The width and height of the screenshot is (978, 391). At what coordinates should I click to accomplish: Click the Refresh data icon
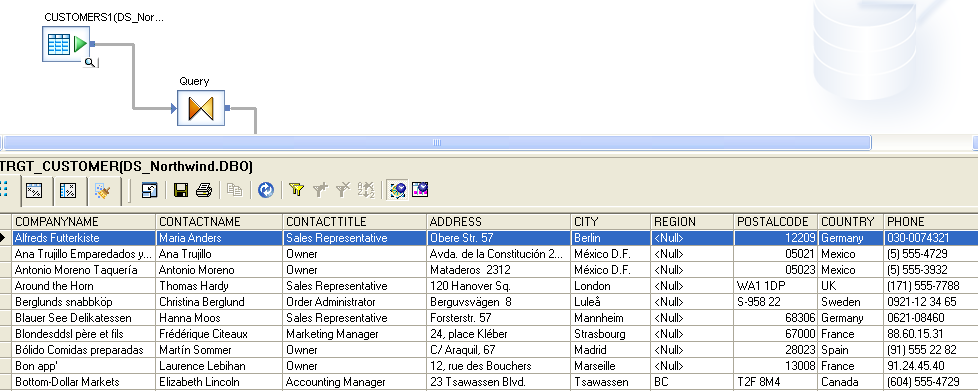[x=266, y=190]
